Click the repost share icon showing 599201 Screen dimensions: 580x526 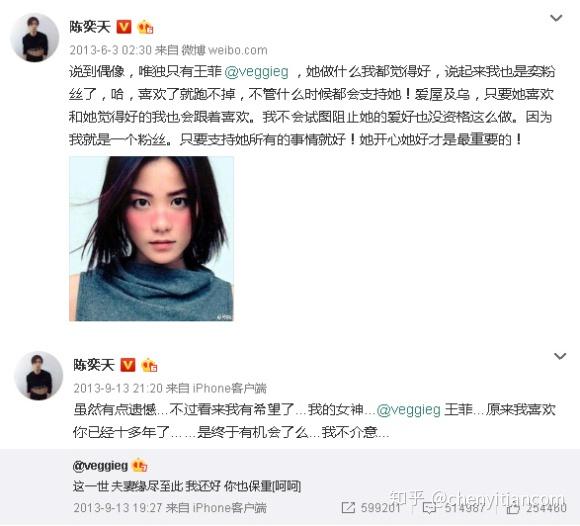pos(348,508)
